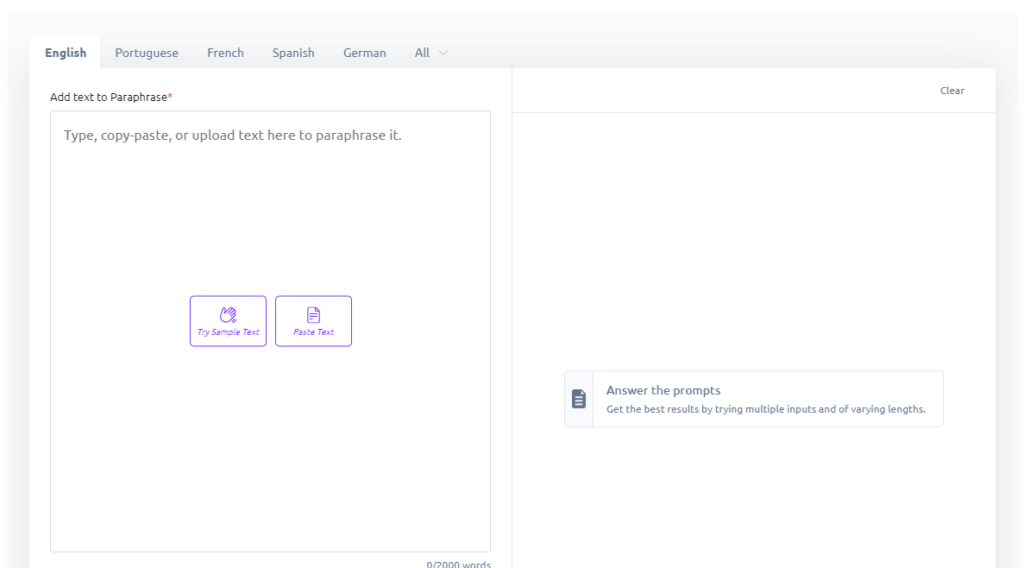Select the Portuguese language tab
Image resolution: width=1024 pixels, height=568 pixels.
click(x=146, y=53)
